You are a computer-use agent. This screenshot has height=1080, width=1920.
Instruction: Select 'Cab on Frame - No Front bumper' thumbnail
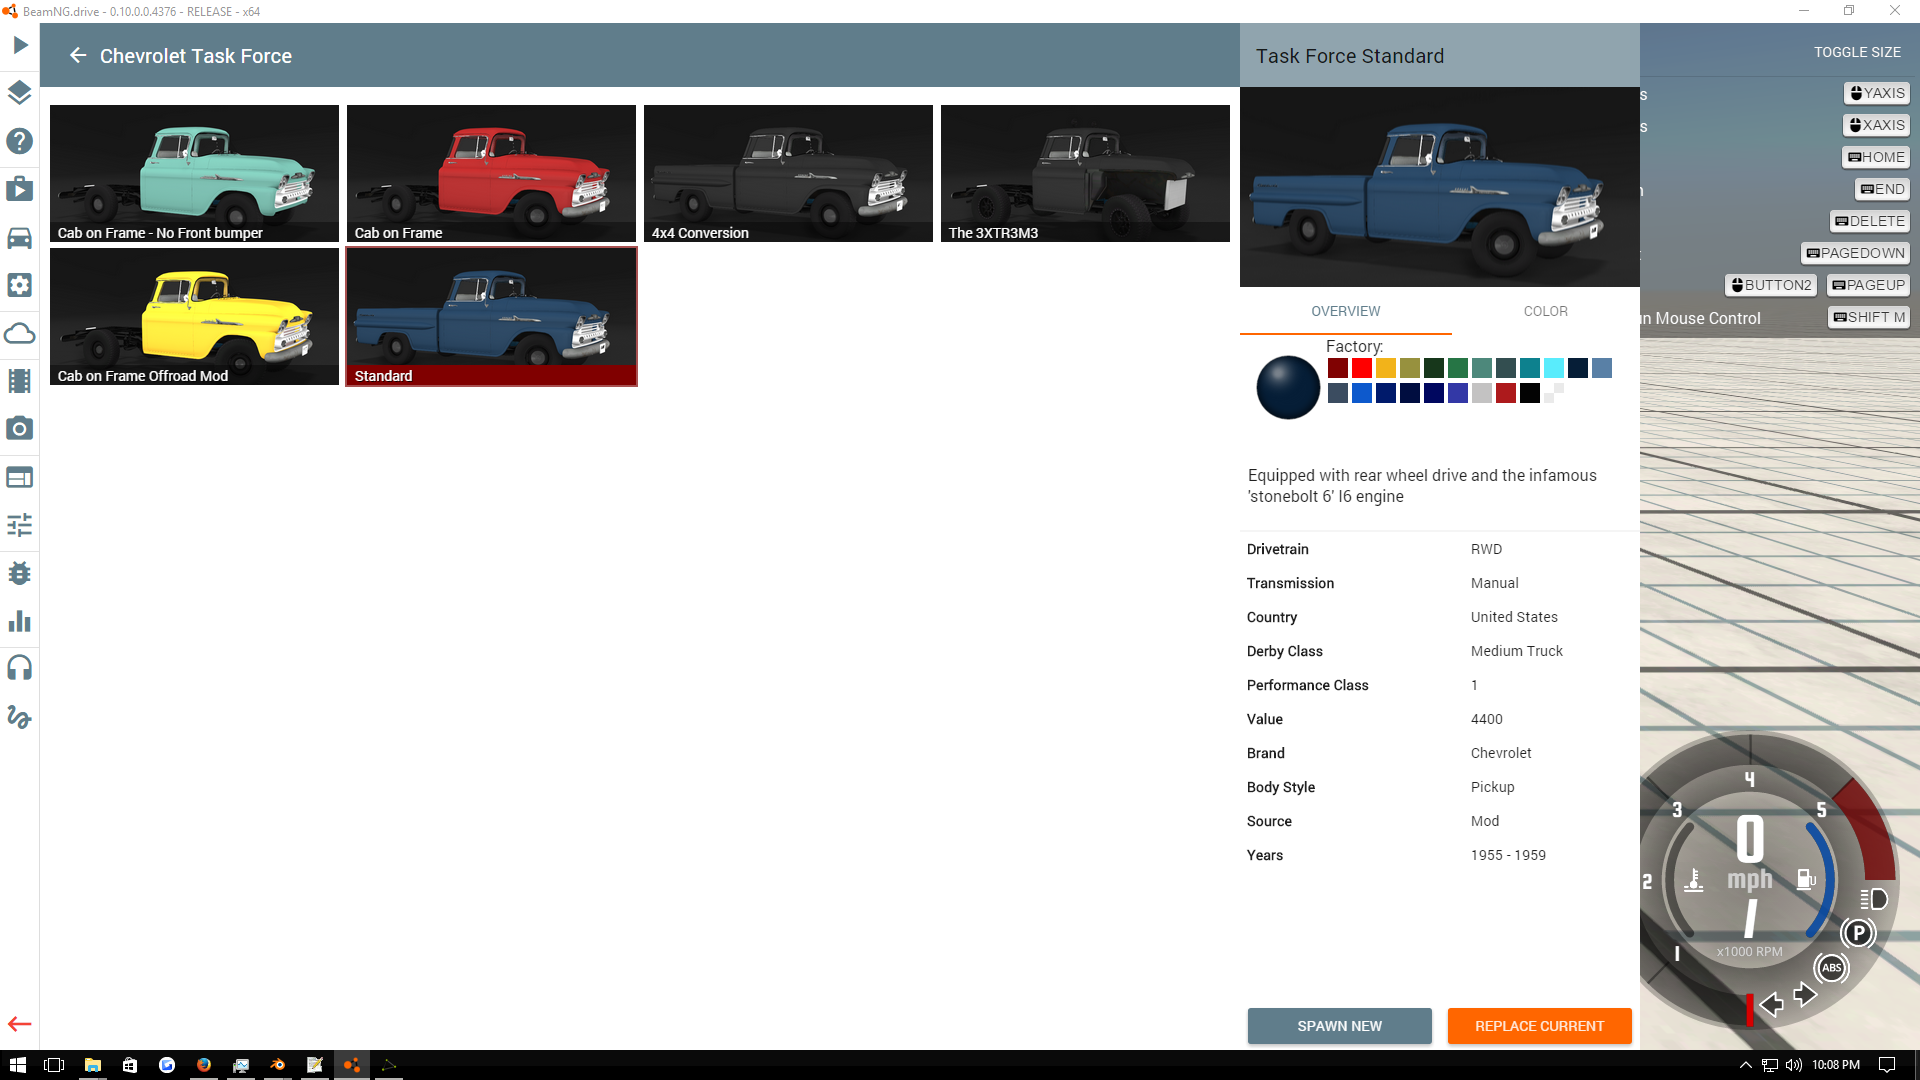(194, 173)
